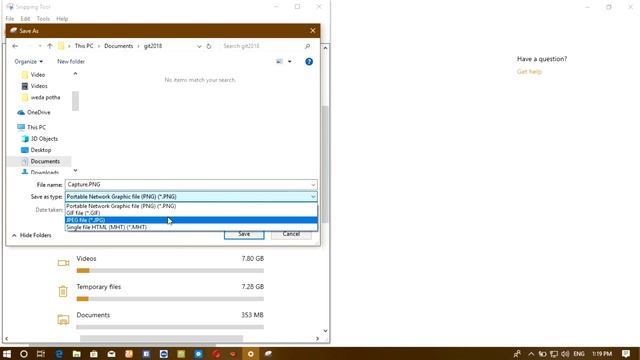The height and width of the screenshot is (360, 640).
Task: Expand address bar history dropdown
Action: 199,46
